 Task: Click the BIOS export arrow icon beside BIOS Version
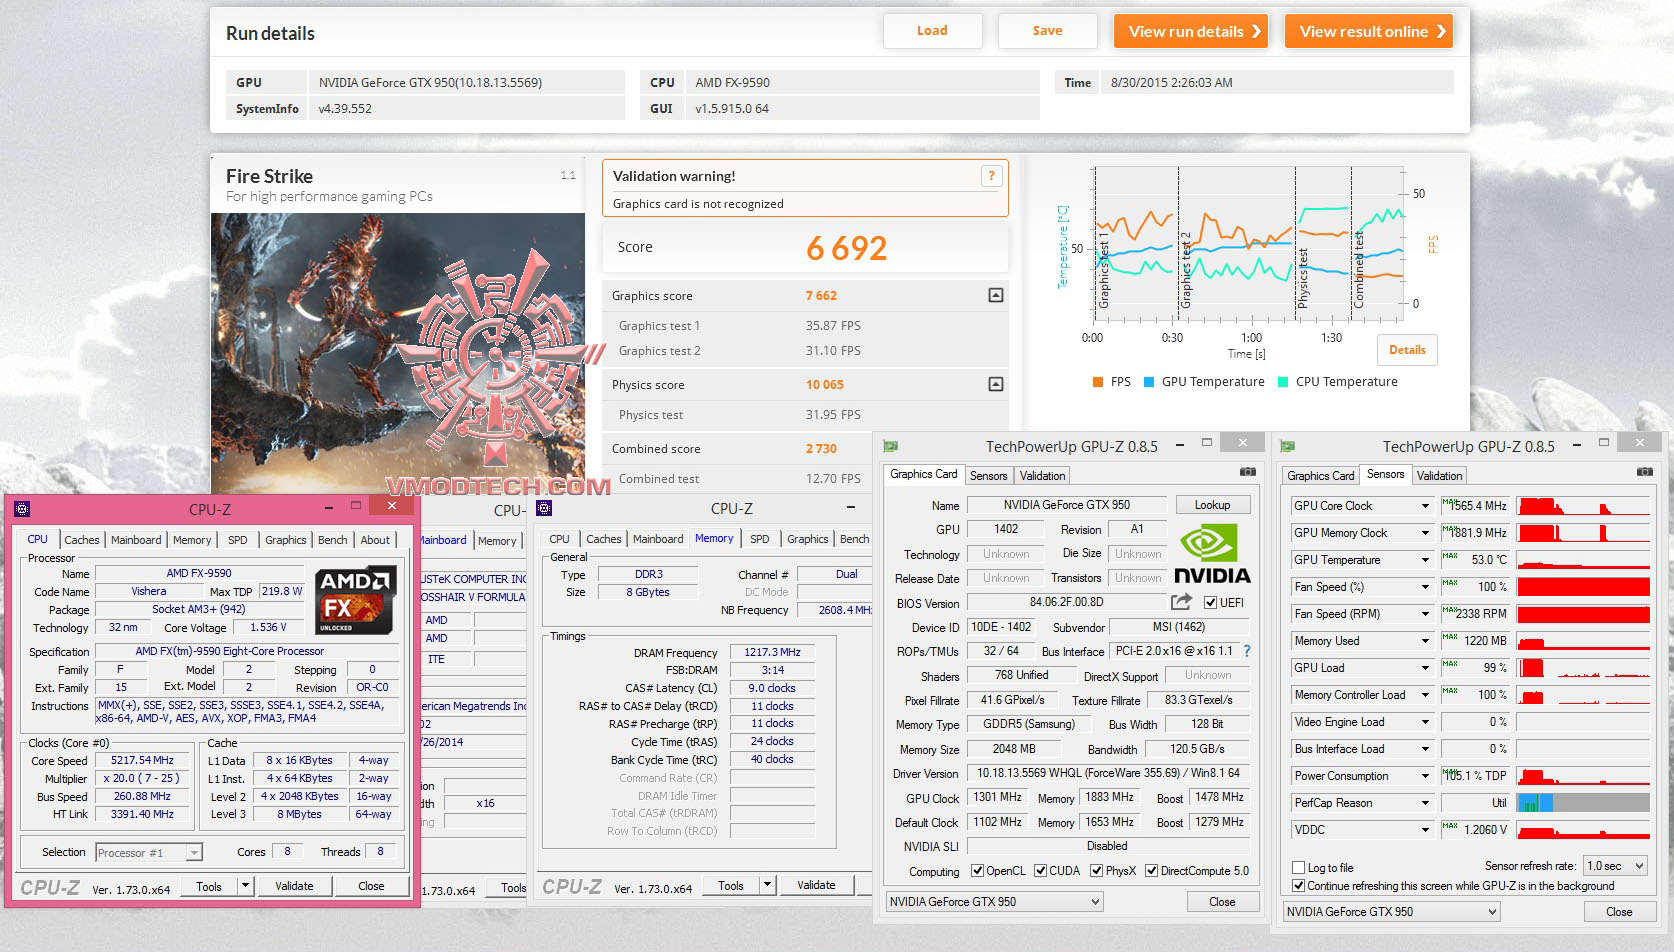1181,602
